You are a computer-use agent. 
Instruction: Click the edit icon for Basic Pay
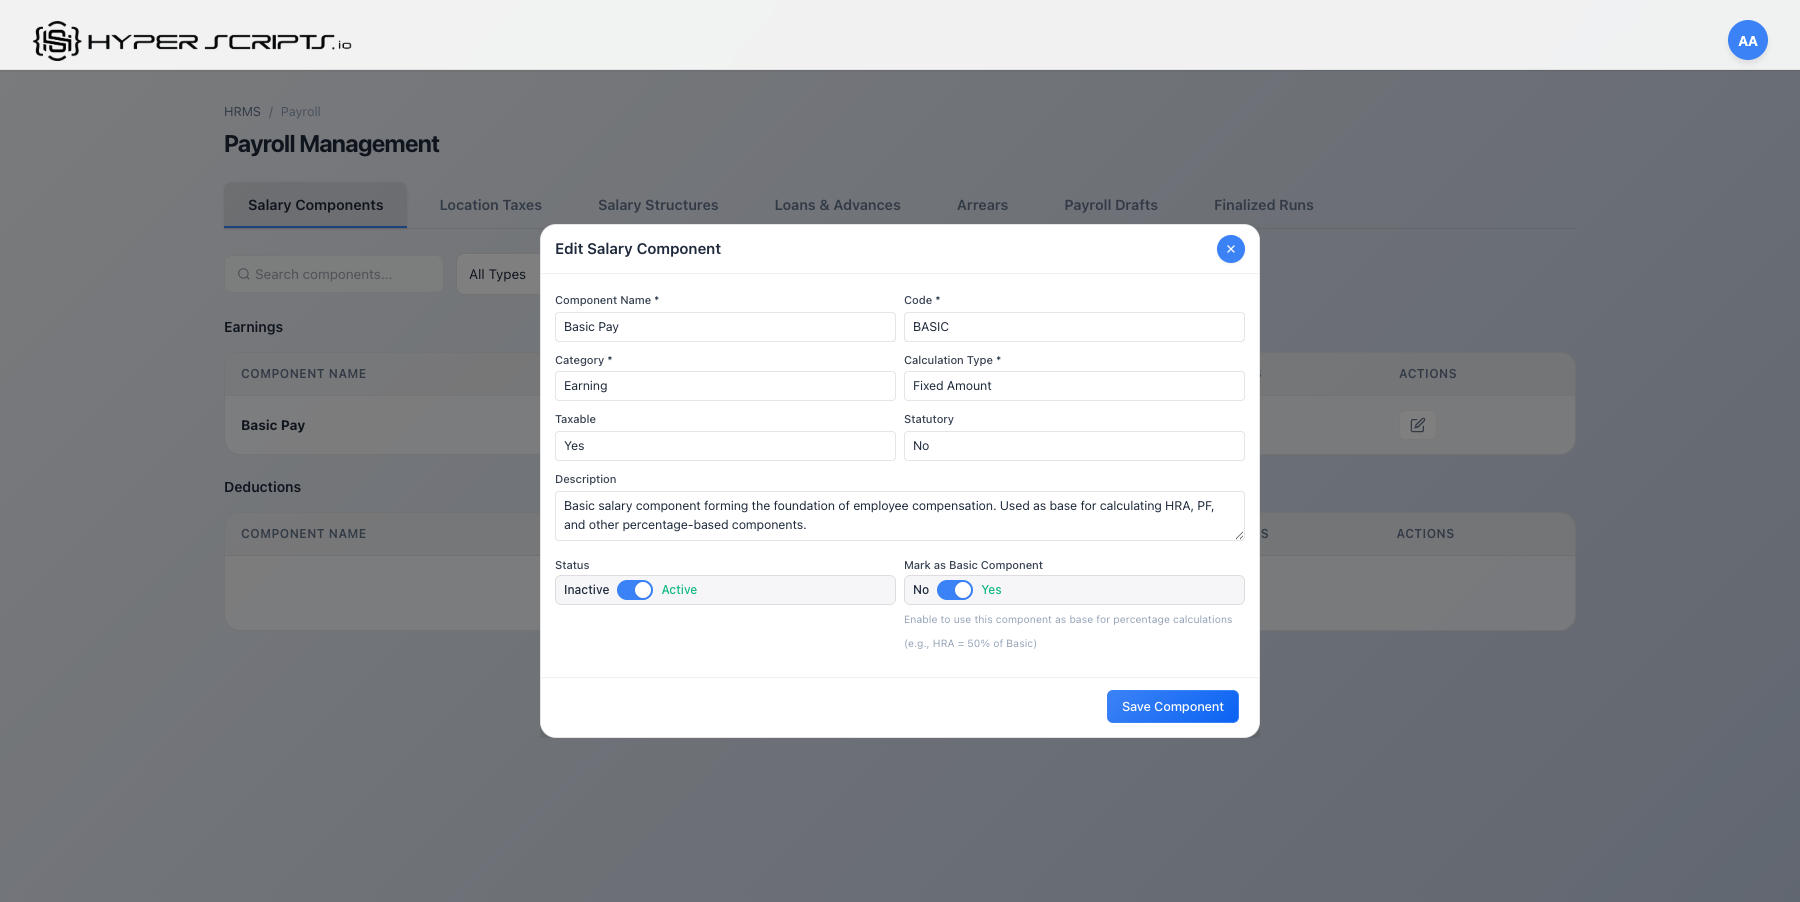(1418, 424)
